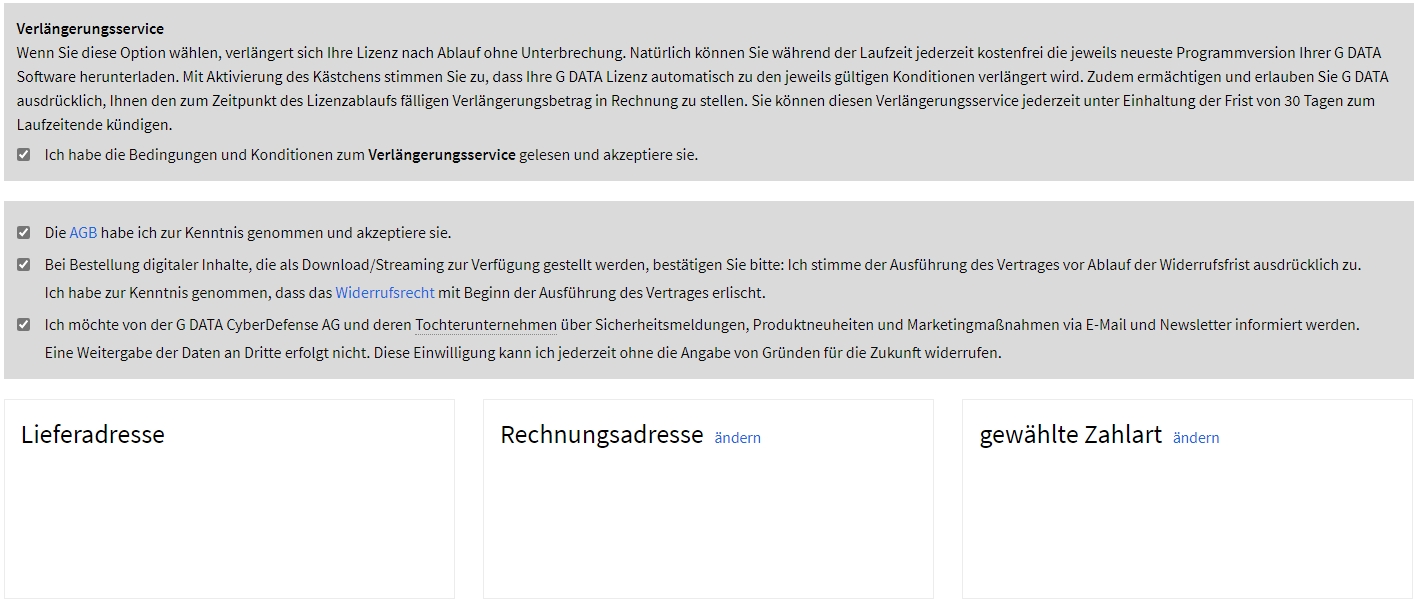This screenshot has height=603, width=1418.
Task: Uncheck the newsletter and marketing consent checkbox
Action: [x=23, y=325]
